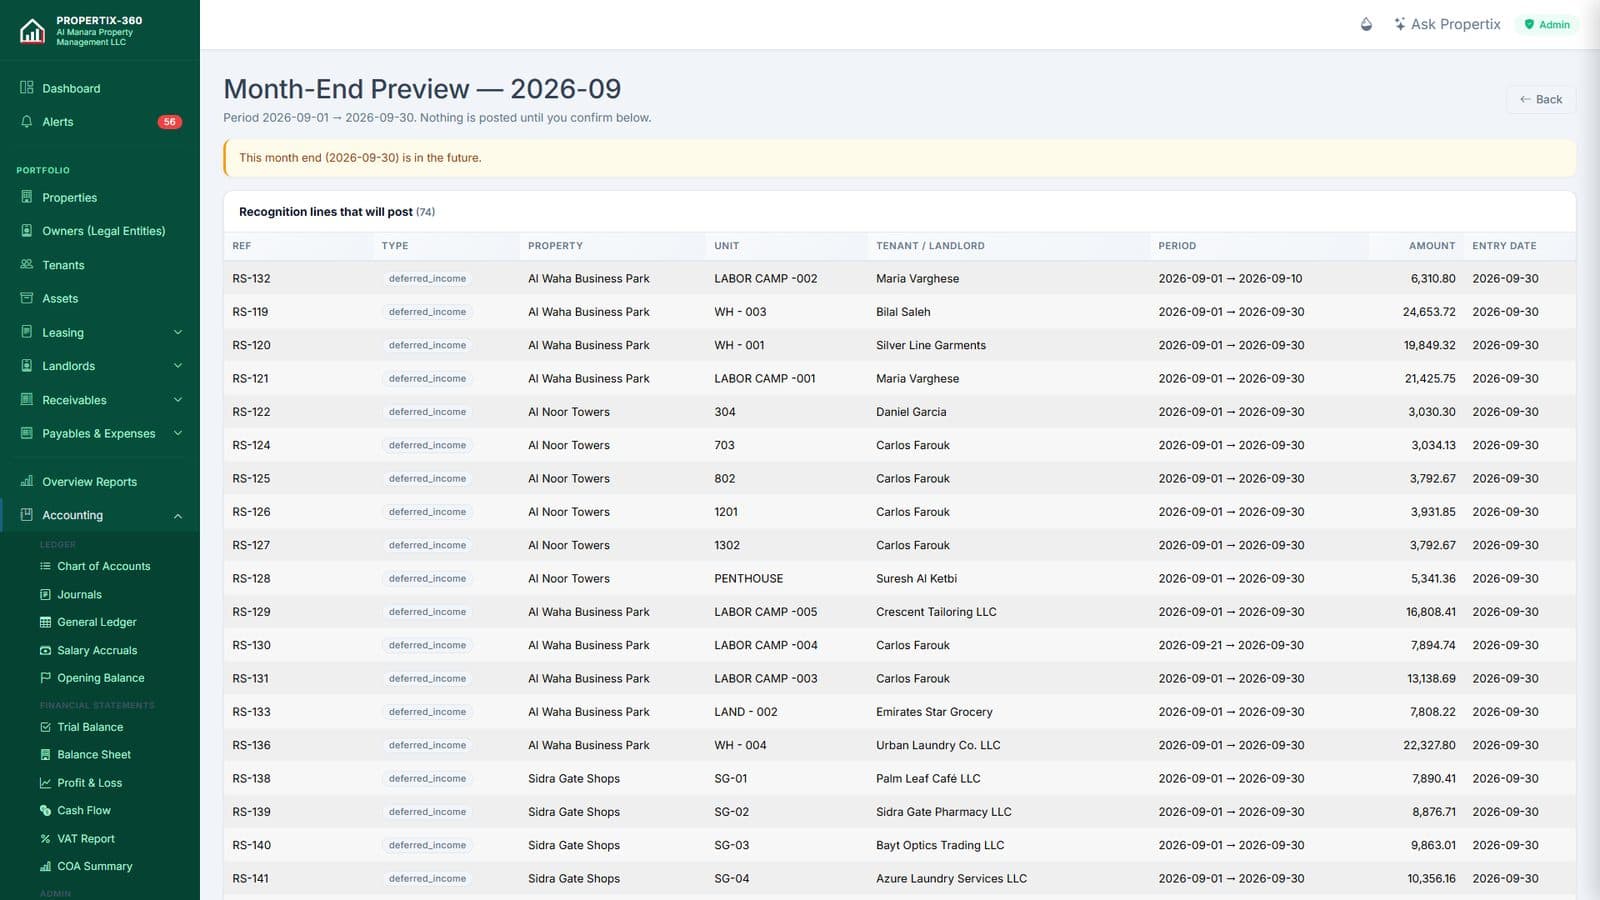Click period 2026-09-21 → 2026-09-30 cell
The image size is (1600, 900).
pyautogui.click(x=1231, y=645)
